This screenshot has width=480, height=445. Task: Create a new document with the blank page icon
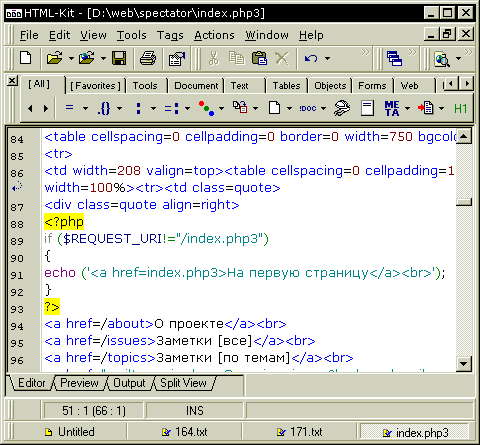pyautogui.click(x=26, y=58)
